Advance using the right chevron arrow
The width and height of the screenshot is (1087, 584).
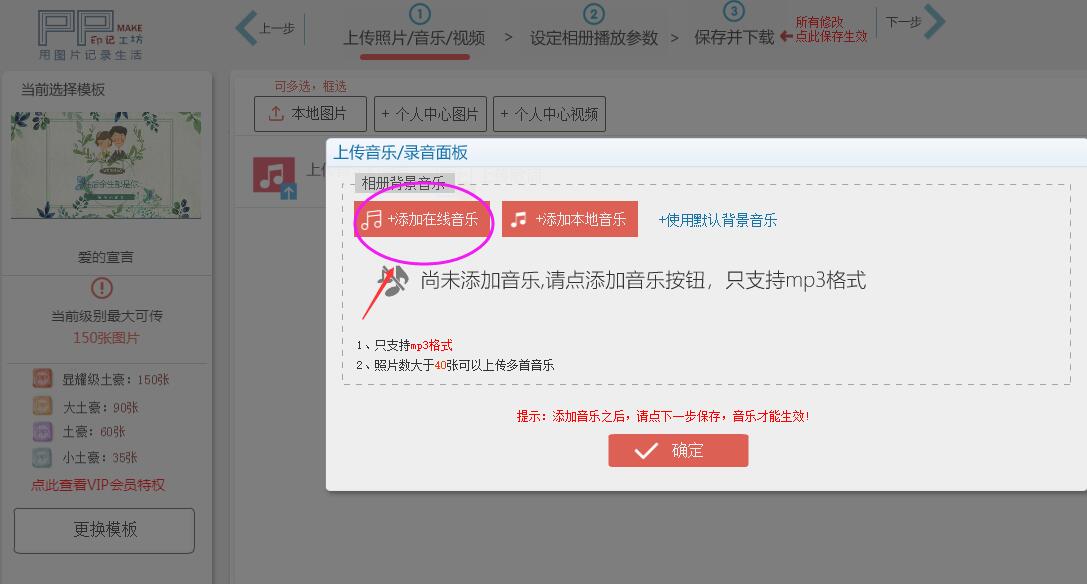(x=934, y=22)
